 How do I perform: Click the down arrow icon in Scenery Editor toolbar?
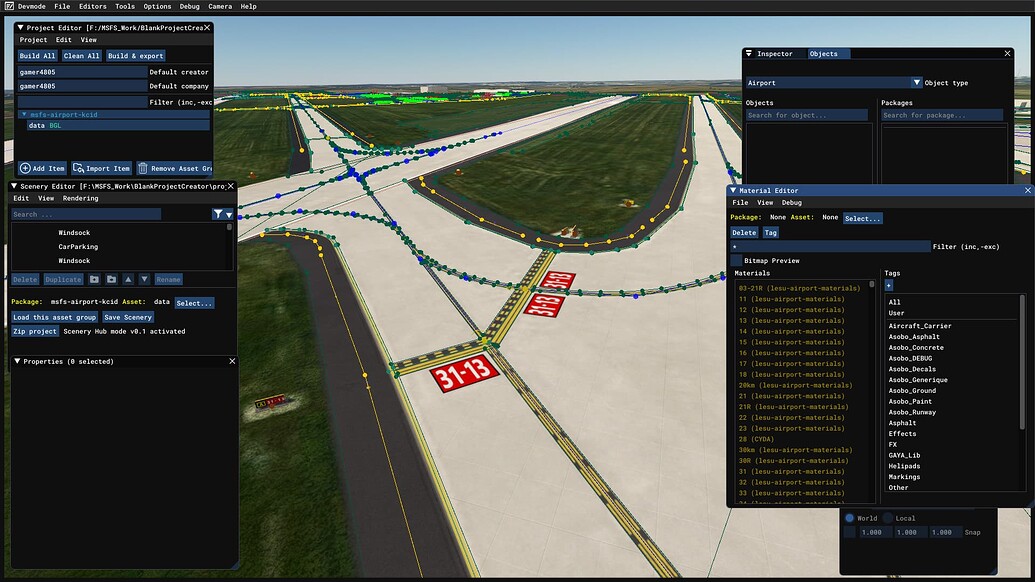tap(144, 279)
